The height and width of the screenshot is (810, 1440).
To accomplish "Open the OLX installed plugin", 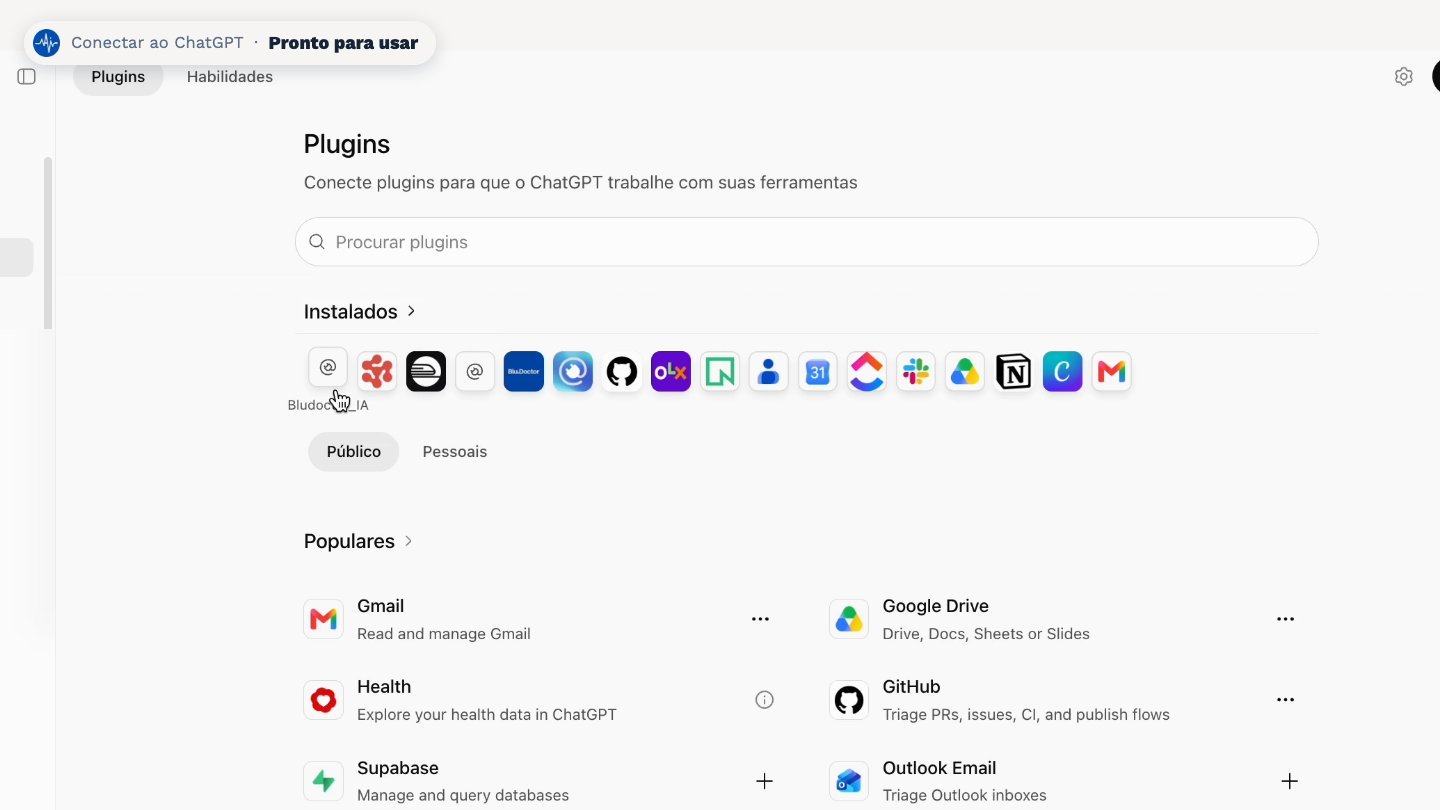I will pos(671,372).
